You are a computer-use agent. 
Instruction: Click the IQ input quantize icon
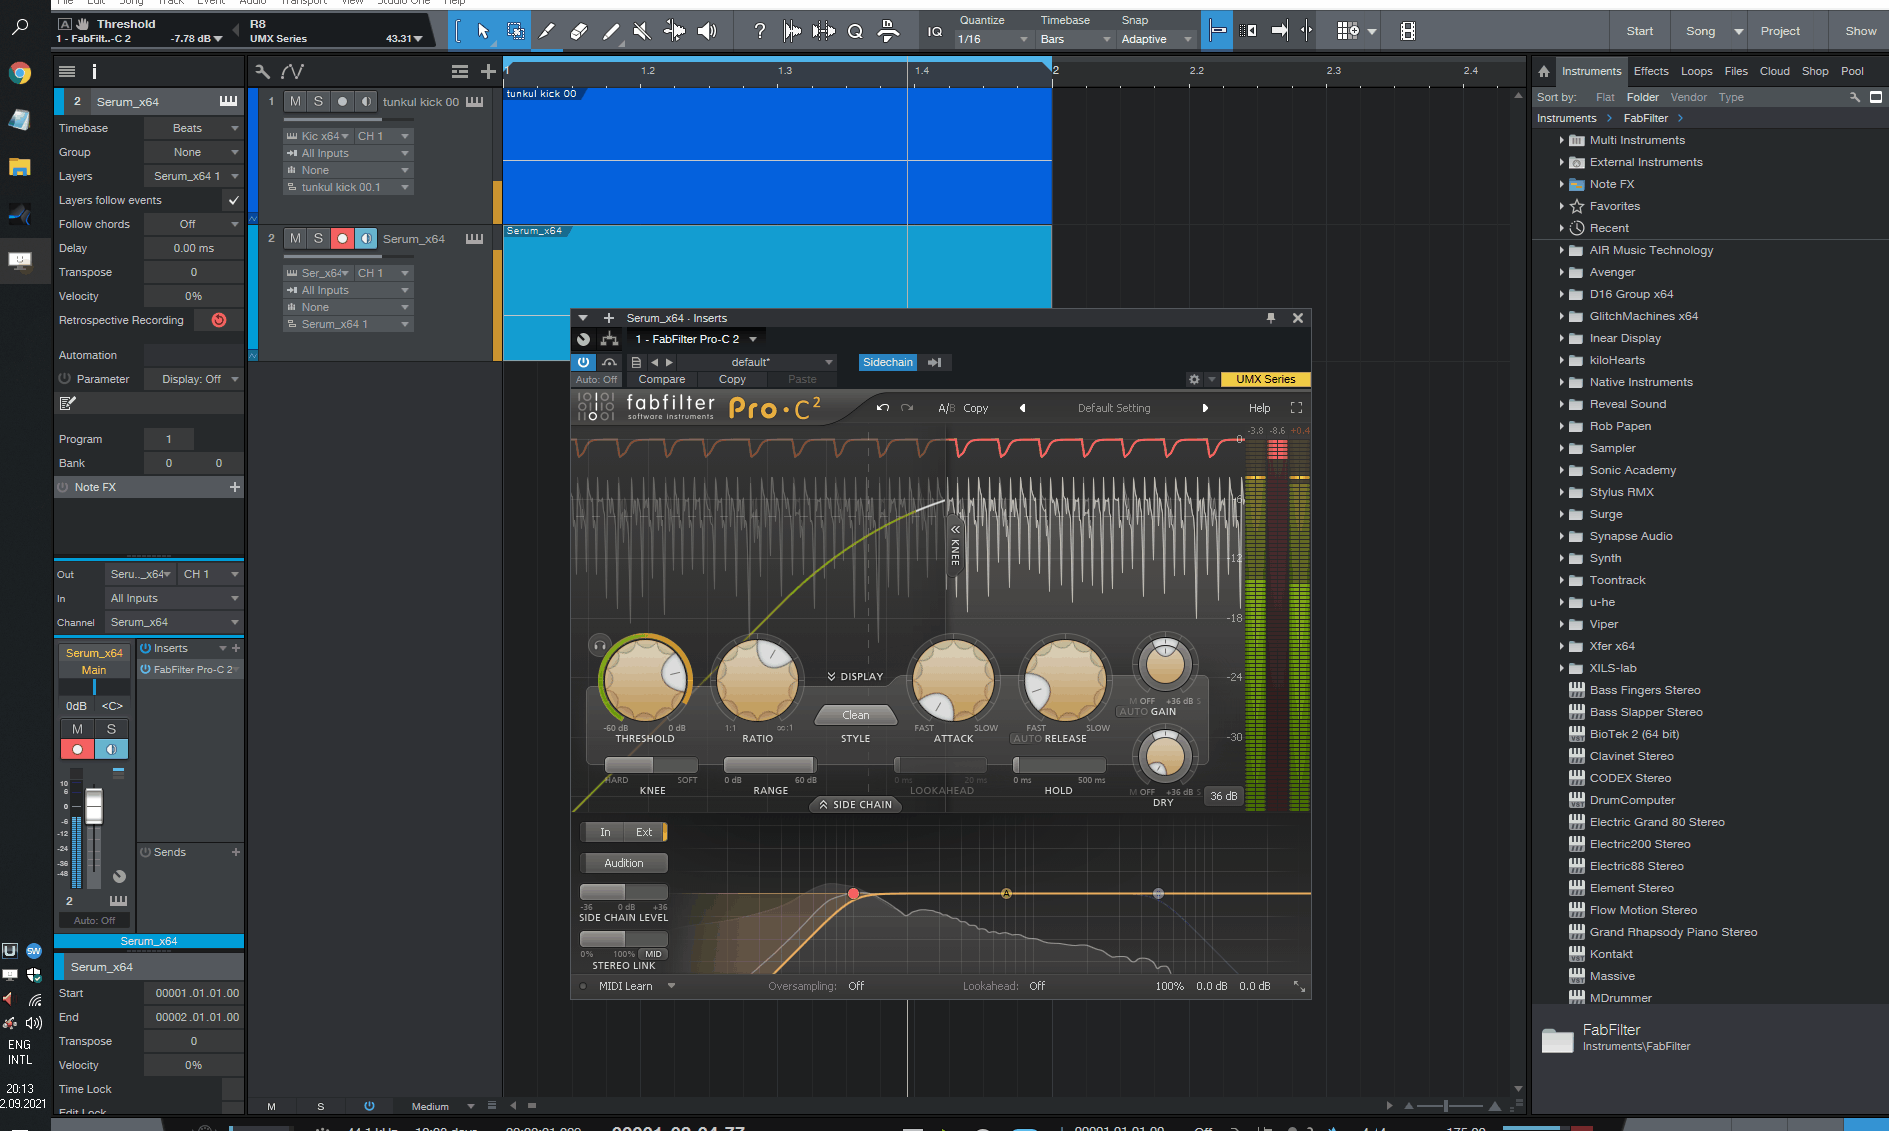[x=935, y=31]
